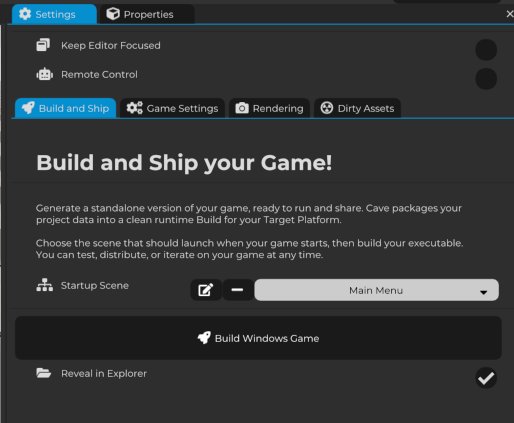Click the edit pencil icon for Startup Scene
514x423 pixels.
click(206, 290)
